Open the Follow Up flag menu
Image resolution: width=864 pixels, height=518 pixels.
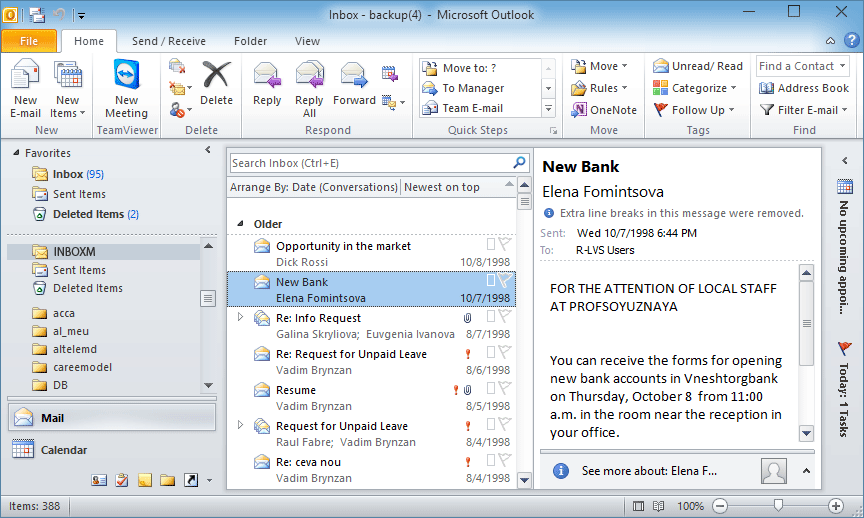click(694, 110)
